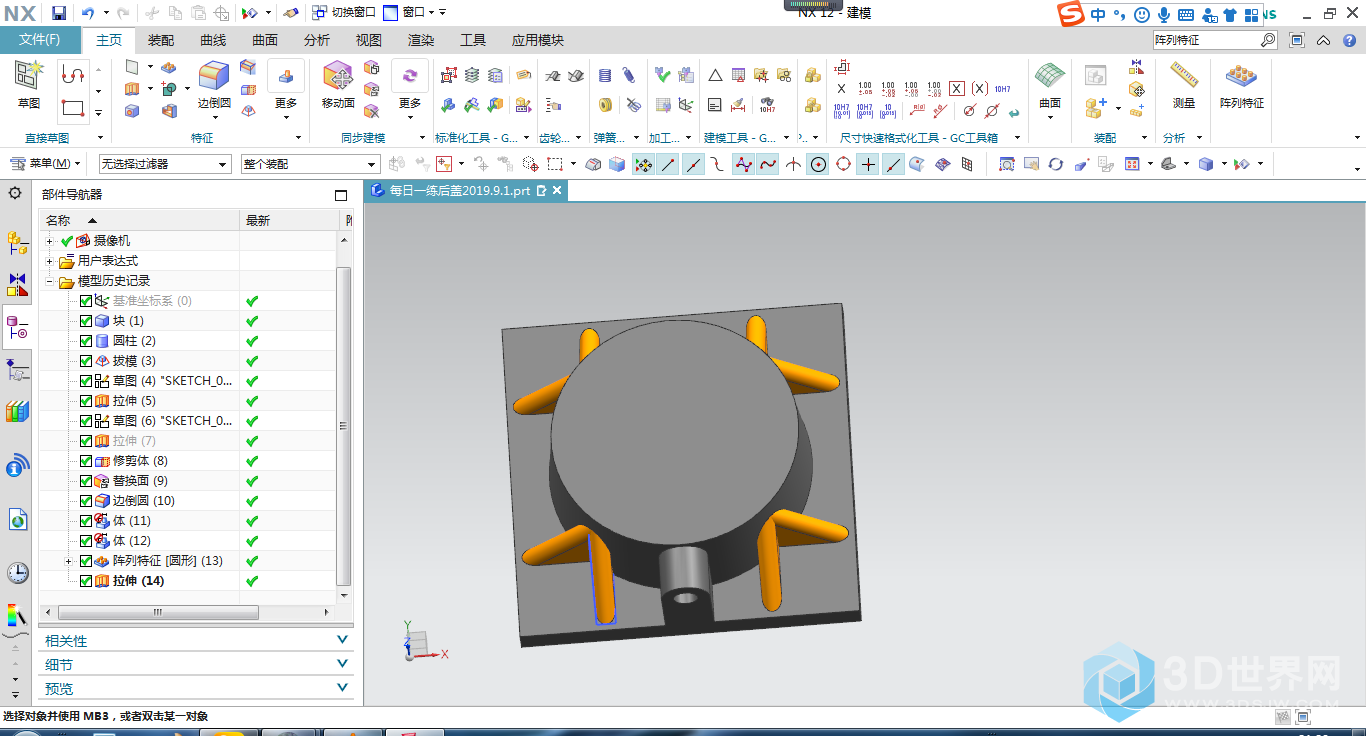Open the Part Navigator sidebar tab icon
Image resolution: width=1366 pixels, height=736 pixels.
click(17, 327)
